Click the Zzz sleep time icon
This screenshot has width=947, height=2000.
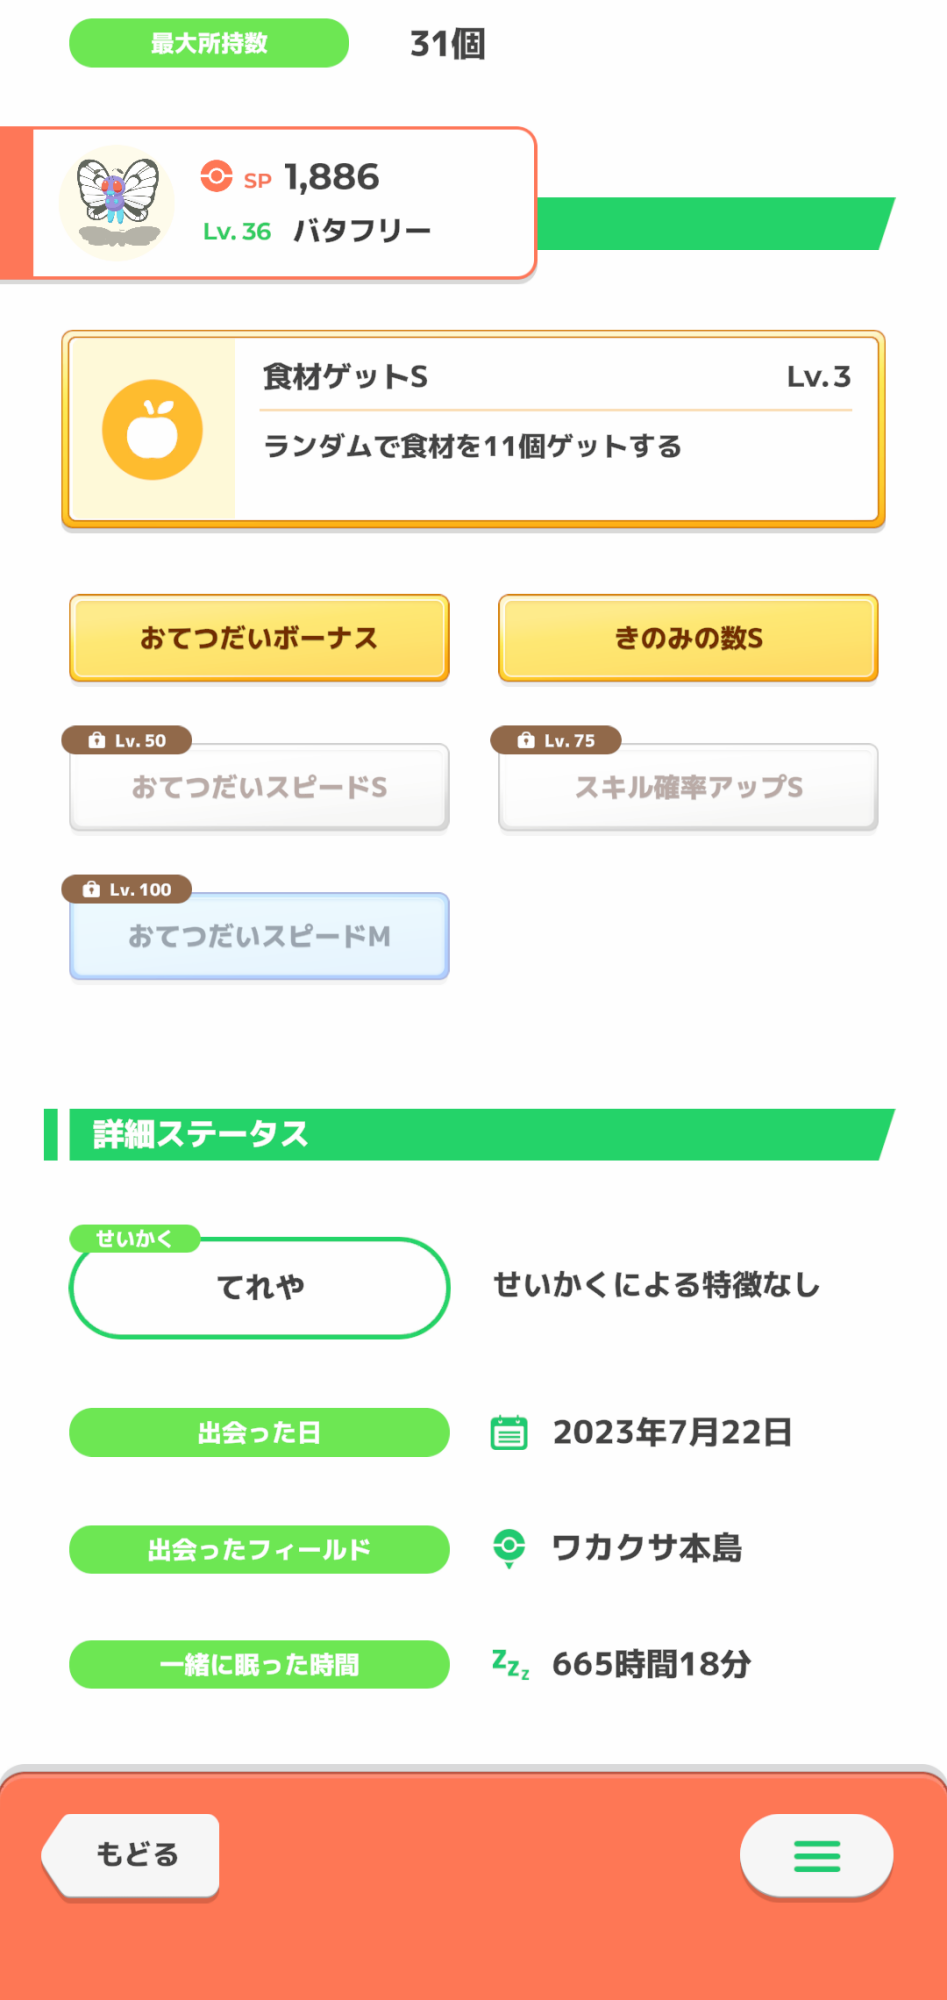pyautogui.click(x=510, y=1664)
